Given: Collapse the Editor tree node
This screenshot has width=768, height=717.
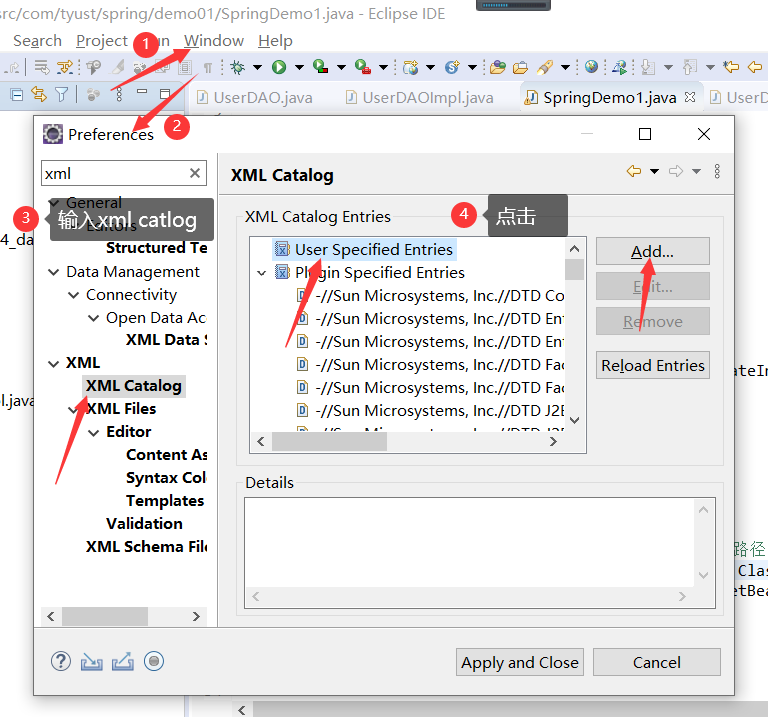Looking at the screenshot, I should click(94, 432).
